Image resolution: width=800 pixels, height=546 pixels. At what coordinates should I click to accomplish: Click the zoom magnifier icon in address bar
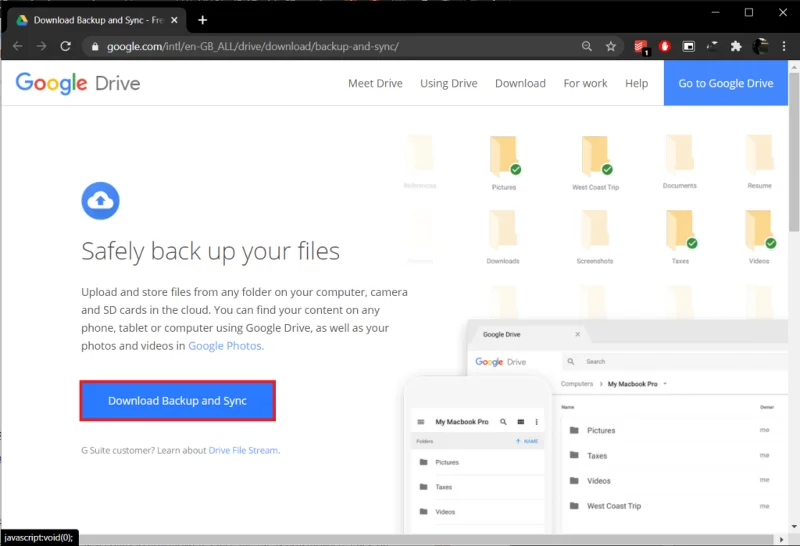point(587,46)
